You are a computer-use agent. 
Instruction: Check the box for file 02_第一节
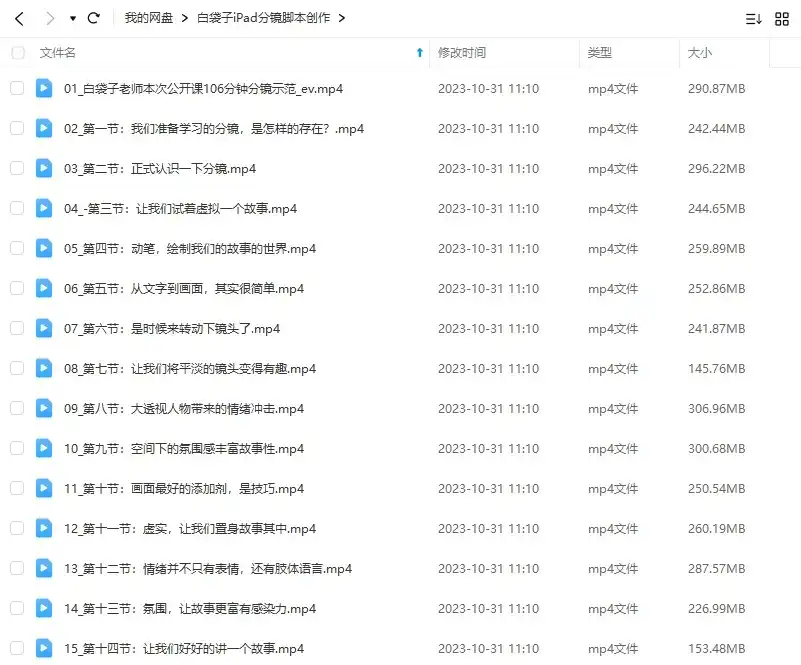pyautogui.click(x=17, y=128)
